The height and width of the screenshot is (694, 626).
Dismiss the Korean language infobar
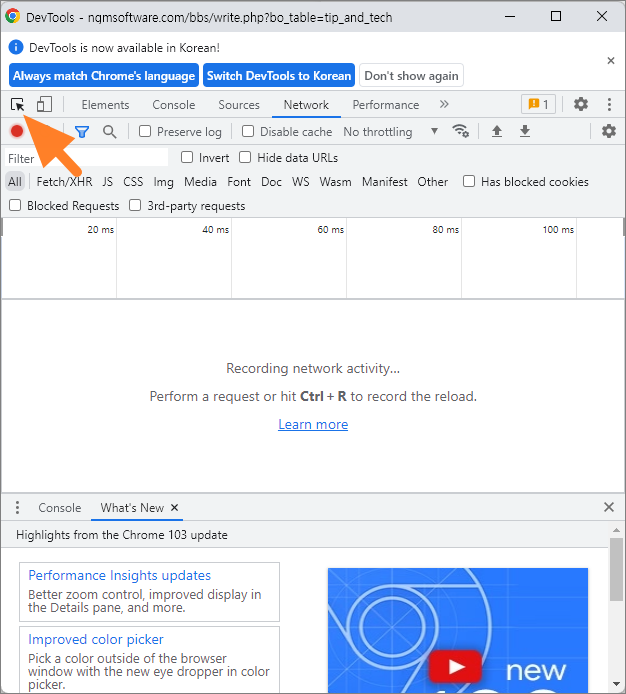(611, 61)
